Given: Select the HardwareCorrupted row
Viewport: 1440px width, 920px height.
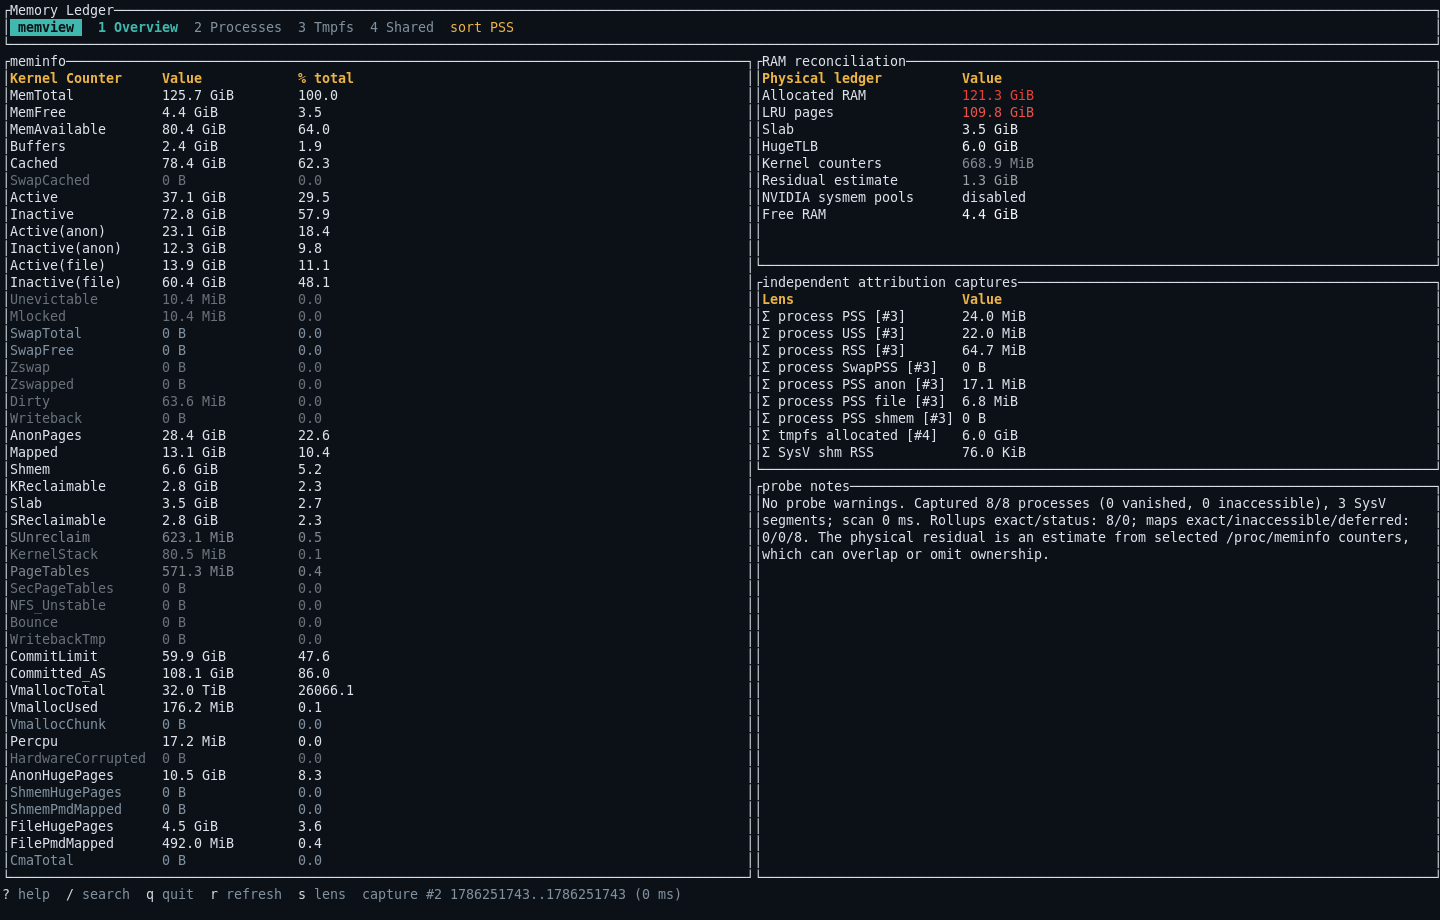Looking at the screenshot, I should pos(378,758).
